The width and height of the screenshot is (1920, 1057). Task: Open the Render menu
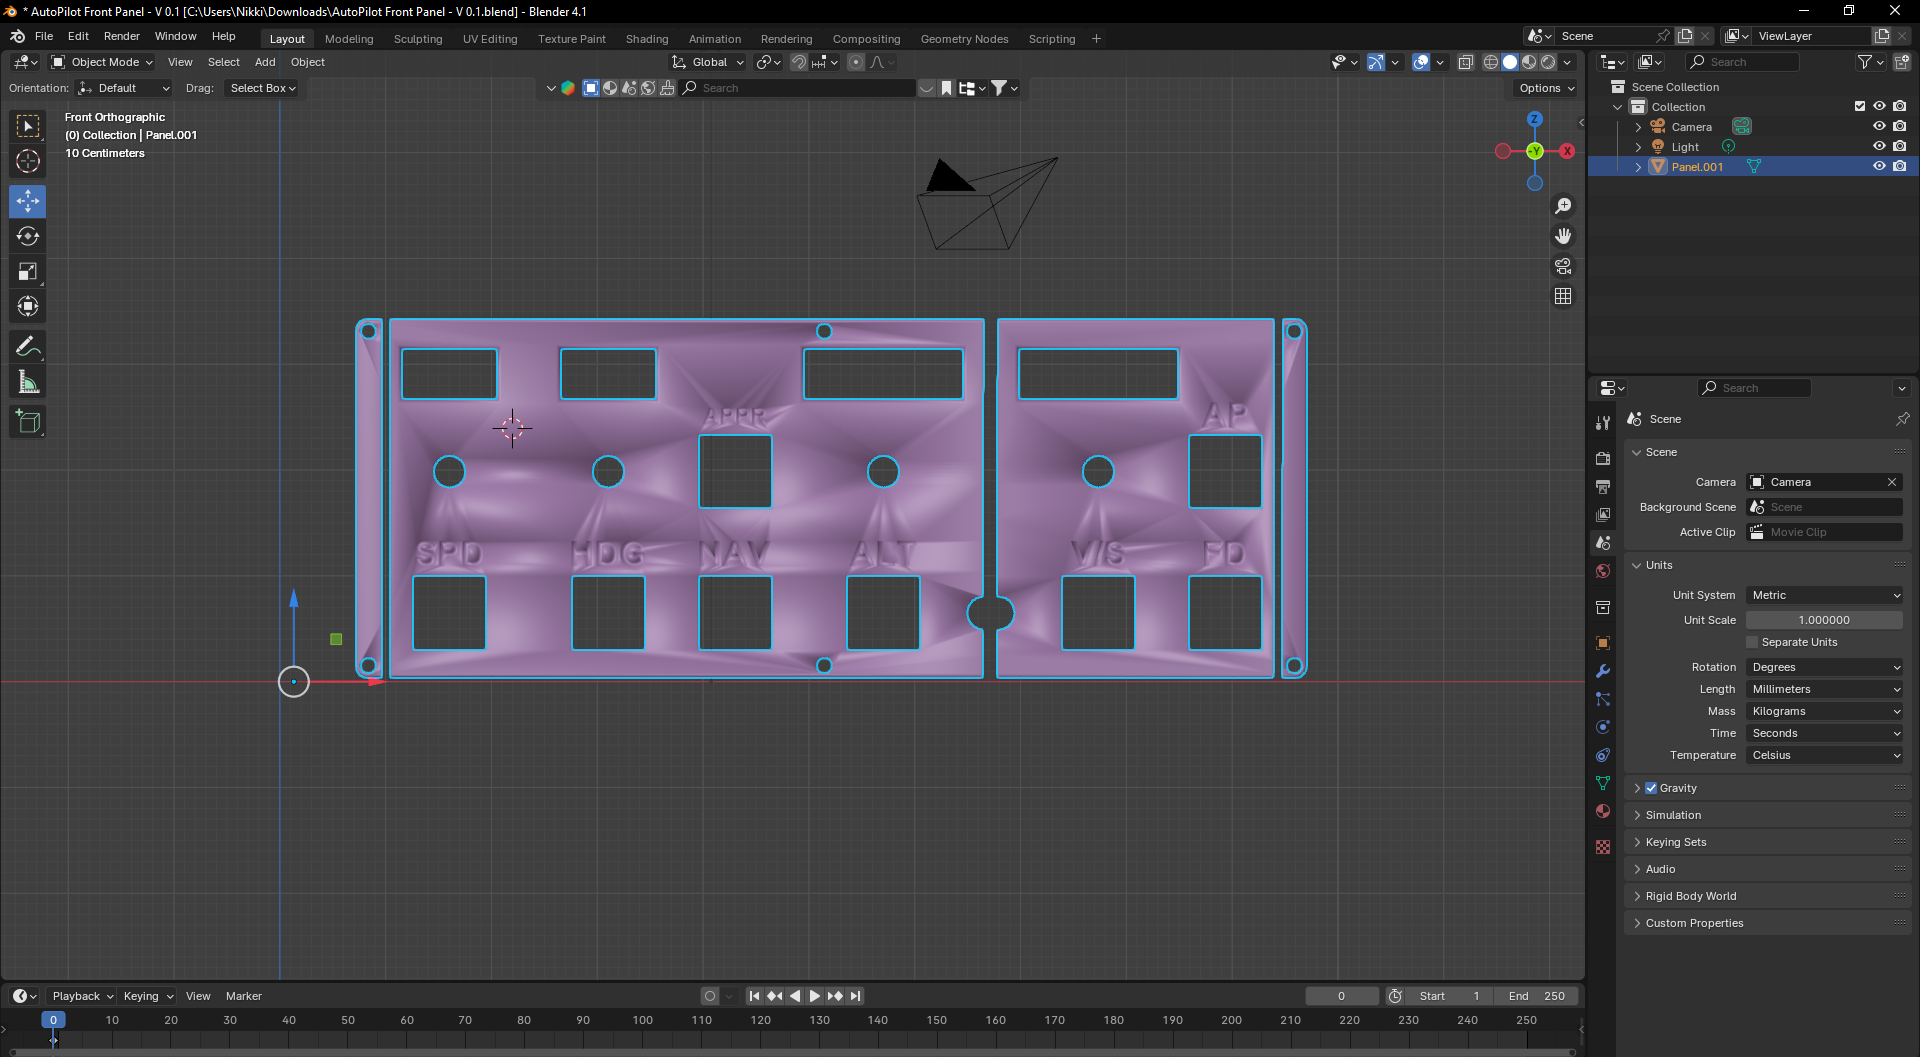tap(122, 36)
